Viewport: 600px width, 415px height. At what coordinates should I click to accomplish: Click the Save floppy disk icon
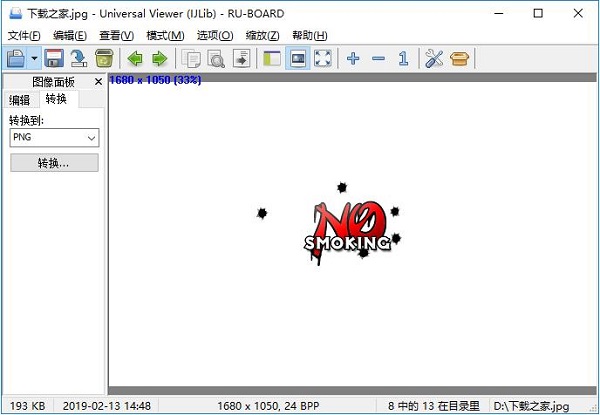point(53,59)
